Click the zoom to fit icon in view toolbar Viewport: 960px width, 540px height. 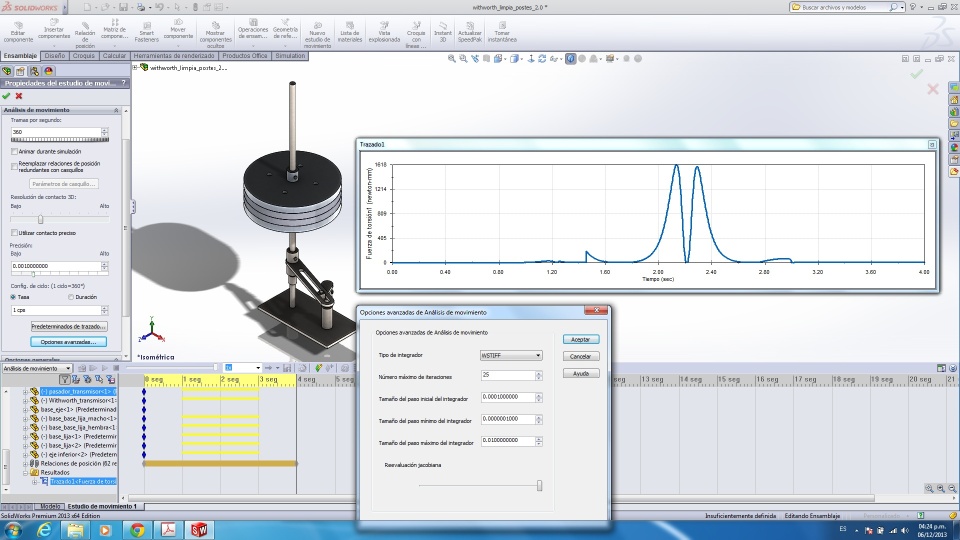tap(452, 59)
